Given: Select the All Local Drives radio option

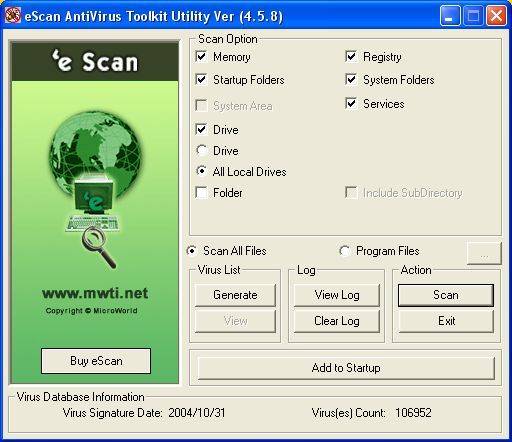Looking at the screenshot, I should [202, 171].
